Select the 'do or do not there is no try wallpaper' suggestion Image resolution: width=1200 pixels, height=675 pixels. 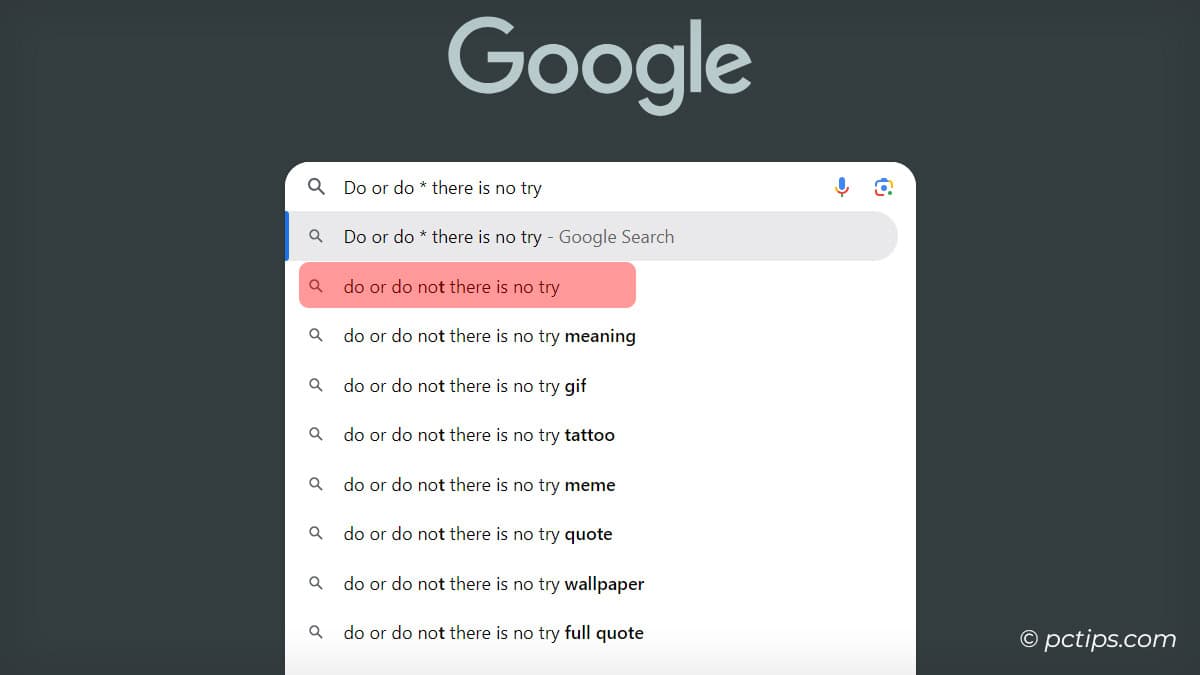point(493,583)
